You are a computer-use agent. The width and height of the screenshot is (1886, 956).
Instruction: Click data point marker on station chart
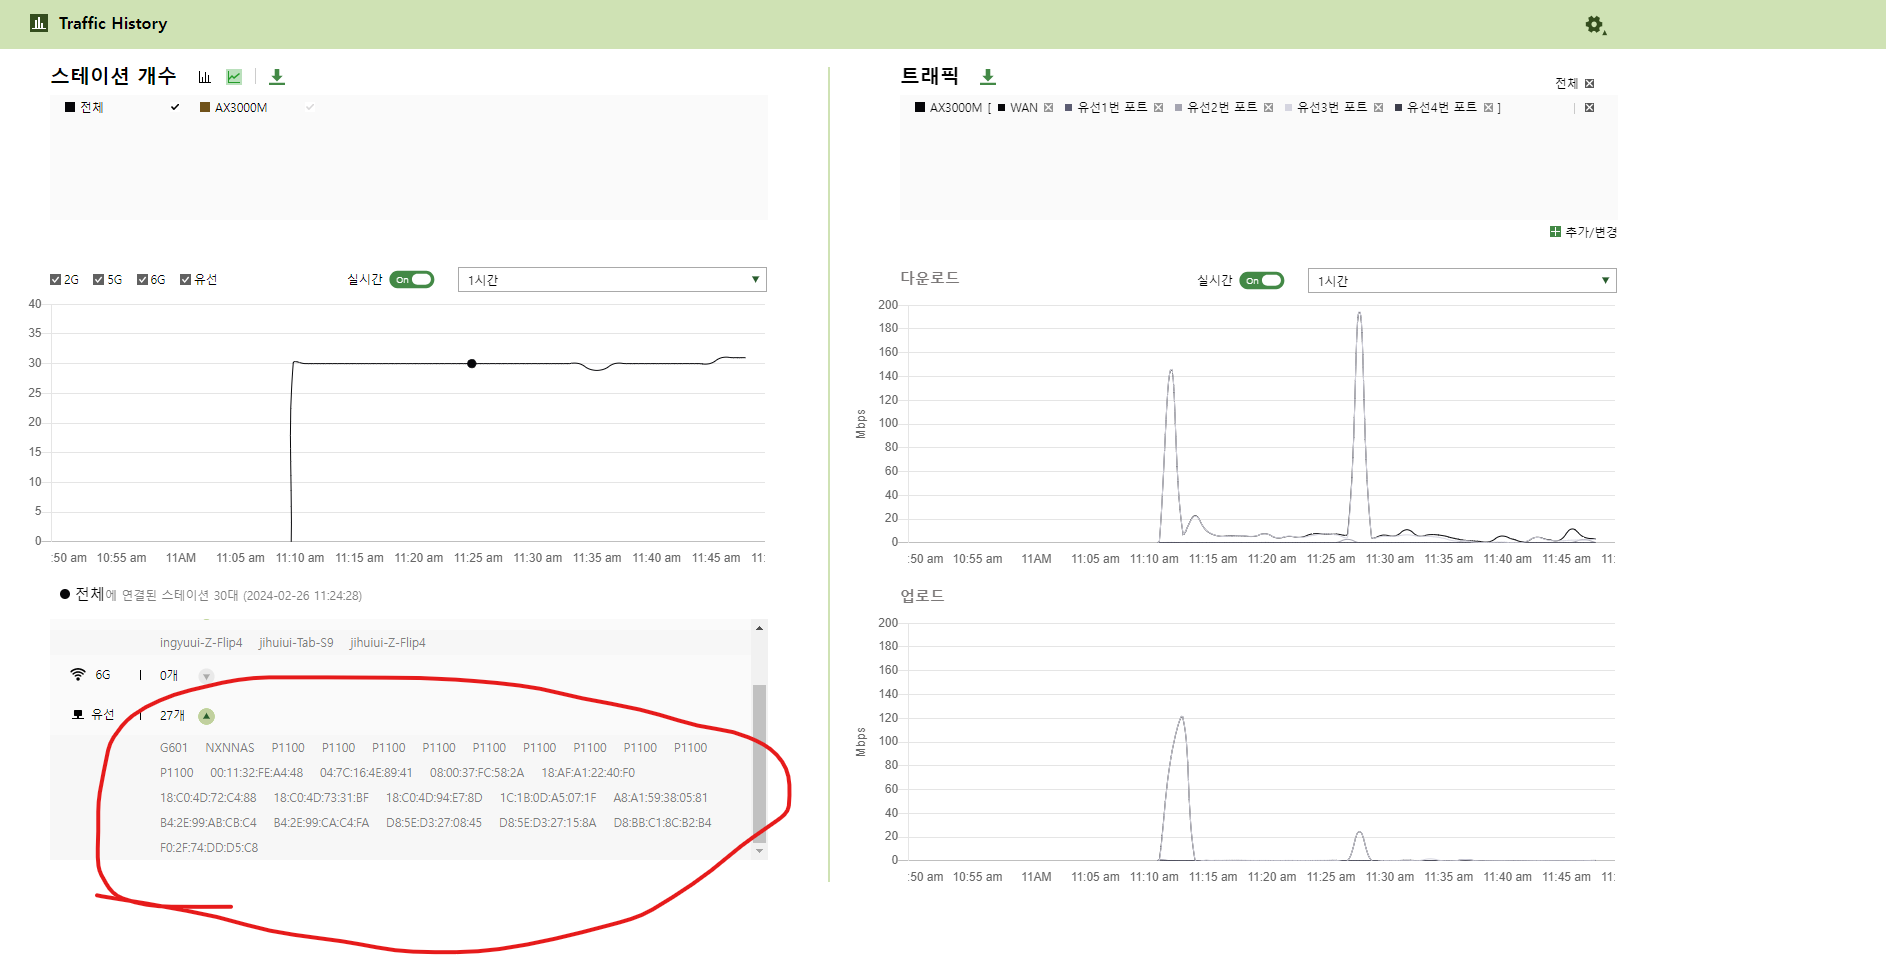[x=472, y=364]
